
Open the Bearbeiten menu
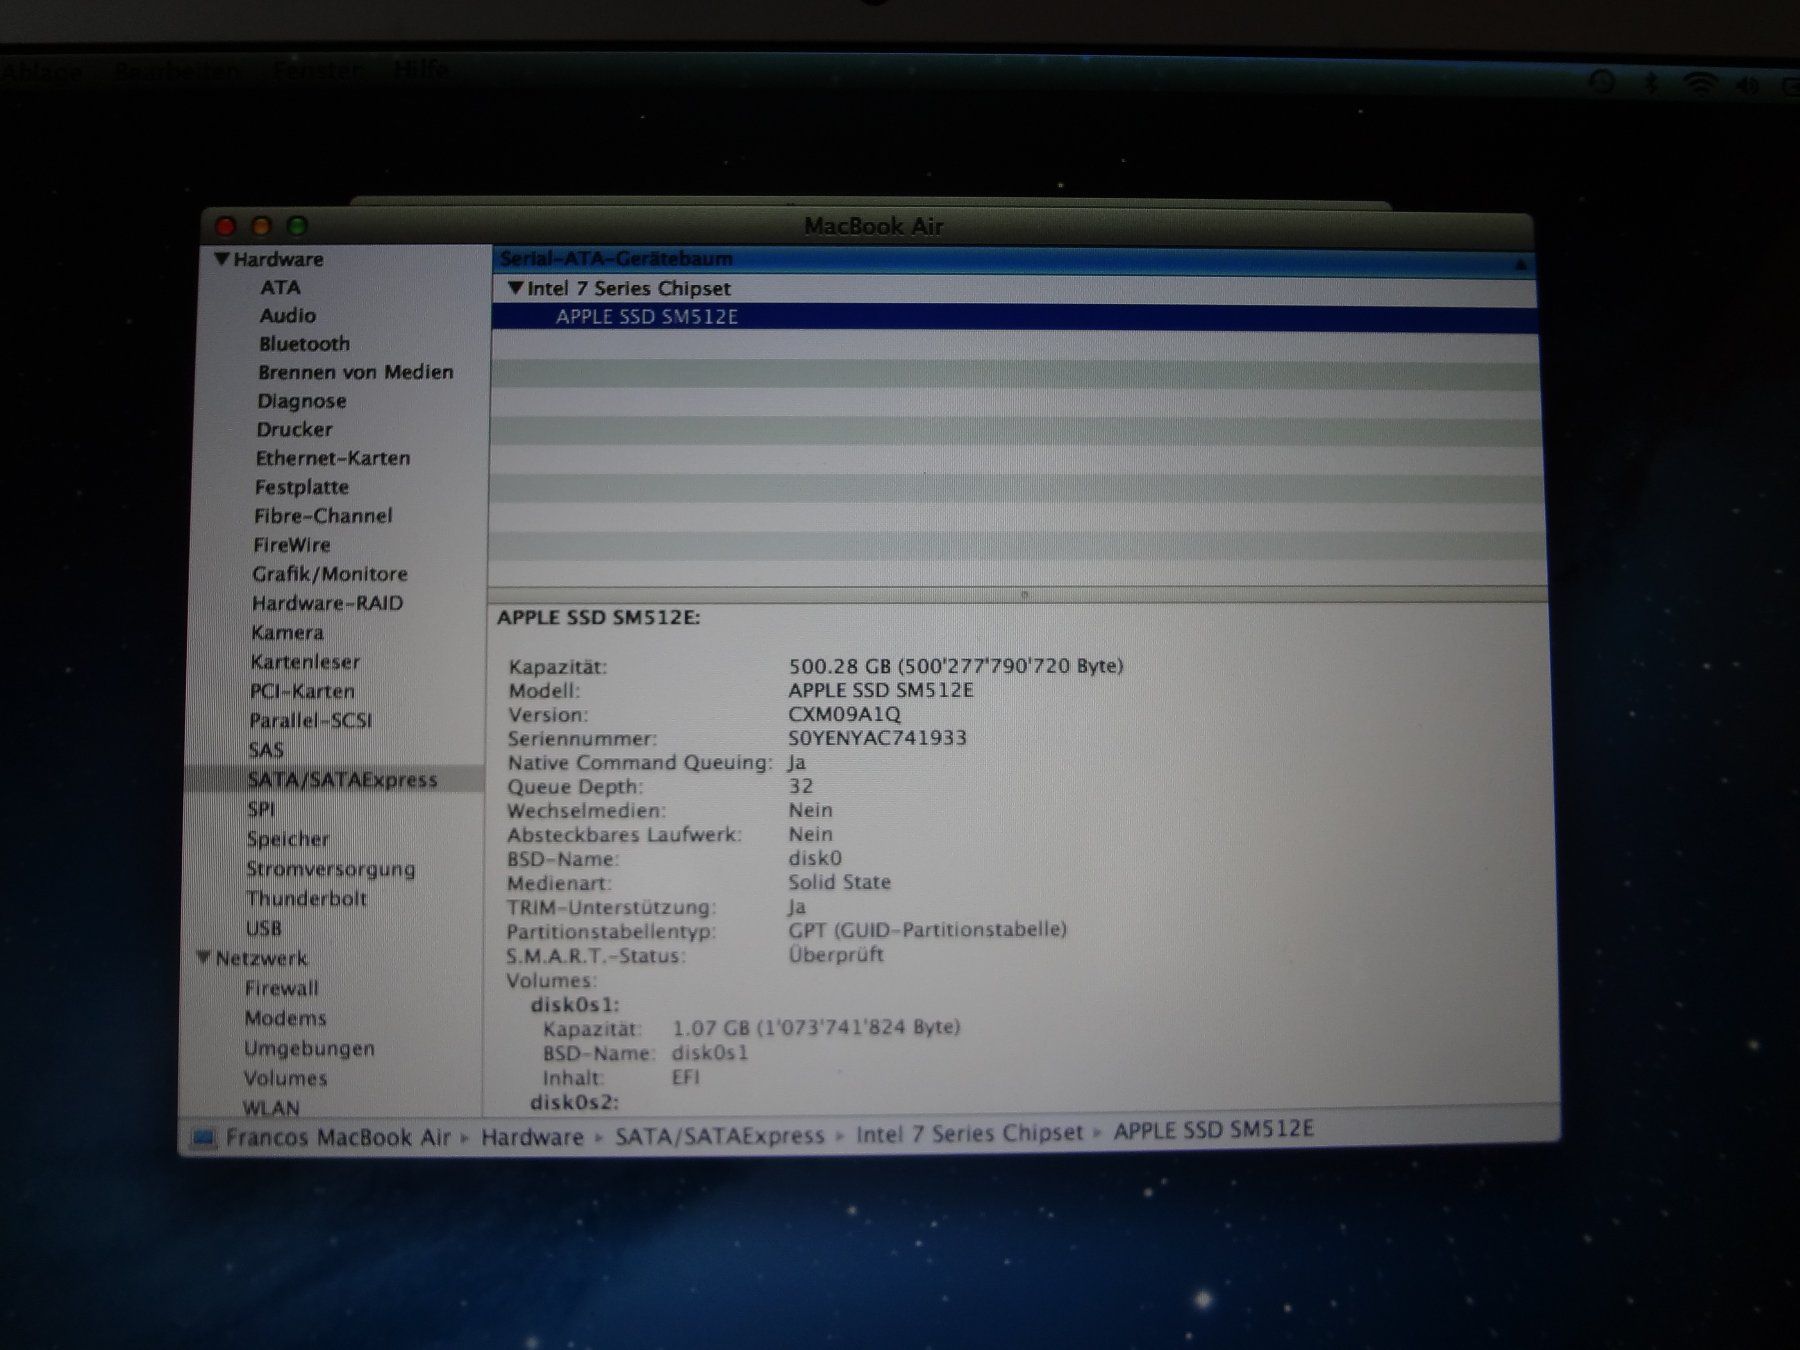[177, 71]
